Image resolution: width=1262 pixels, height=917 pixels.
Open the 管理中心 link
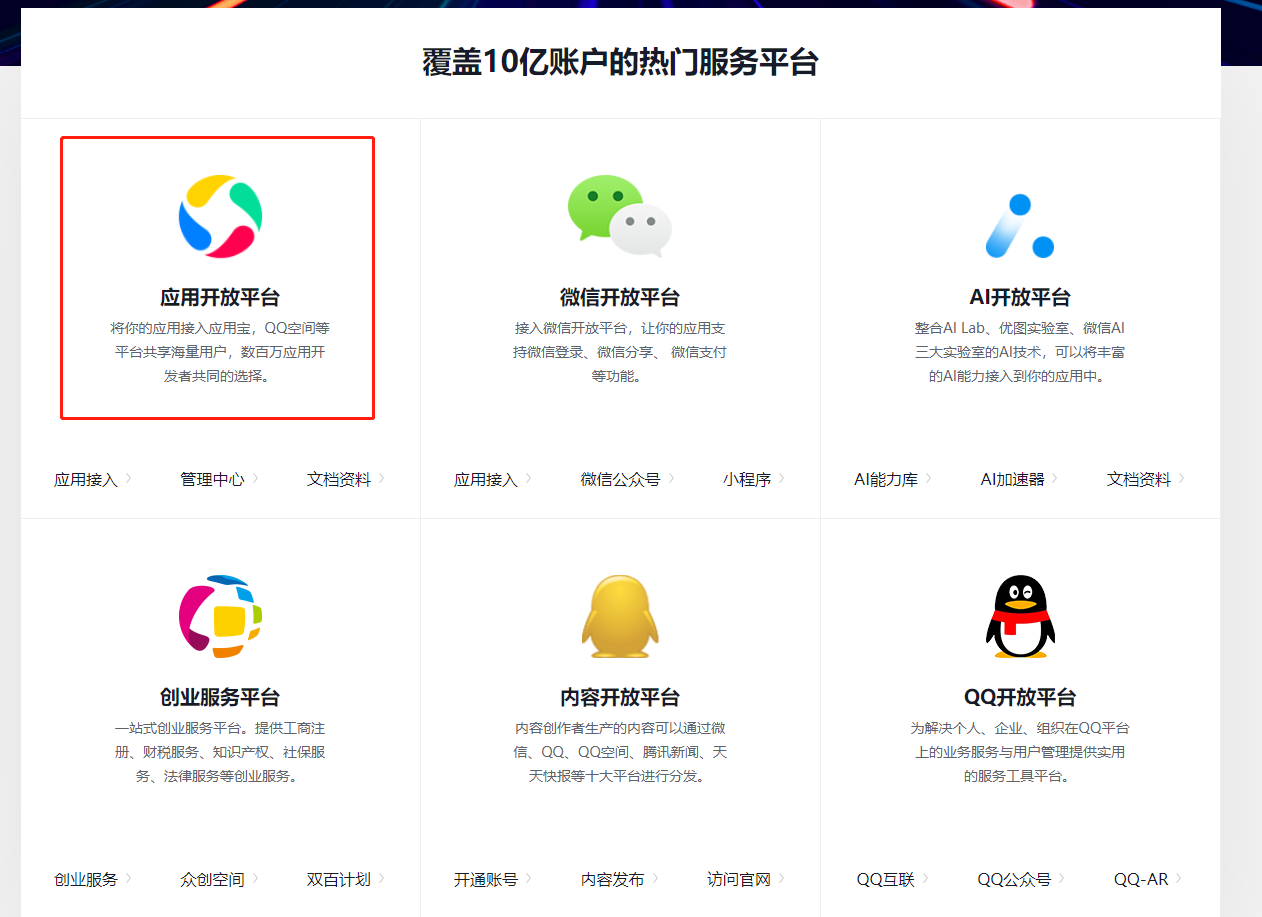pyautogui.click(x=212, y=479)
